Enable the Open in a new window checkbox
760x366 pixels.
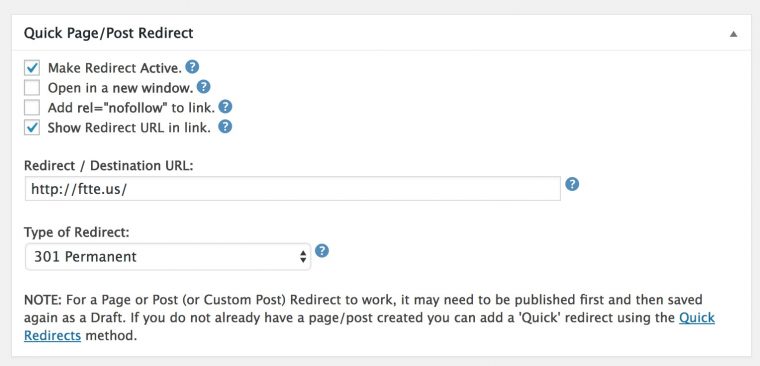tap(32, 88)
